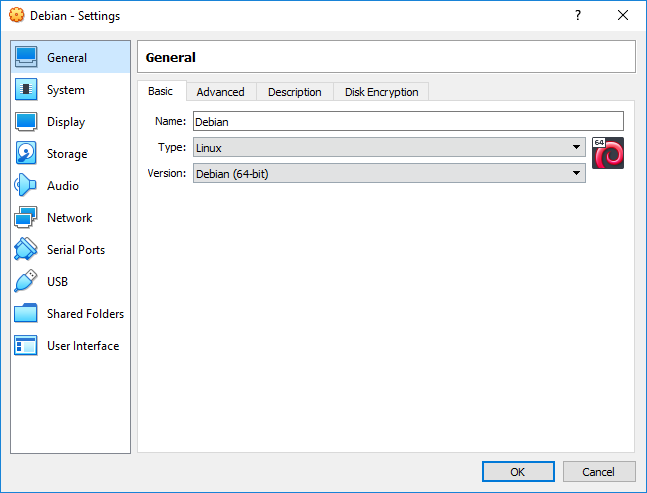Select the Network label in sidebar
The height and width of the screenshot is (493, 647).
(70, 218)
